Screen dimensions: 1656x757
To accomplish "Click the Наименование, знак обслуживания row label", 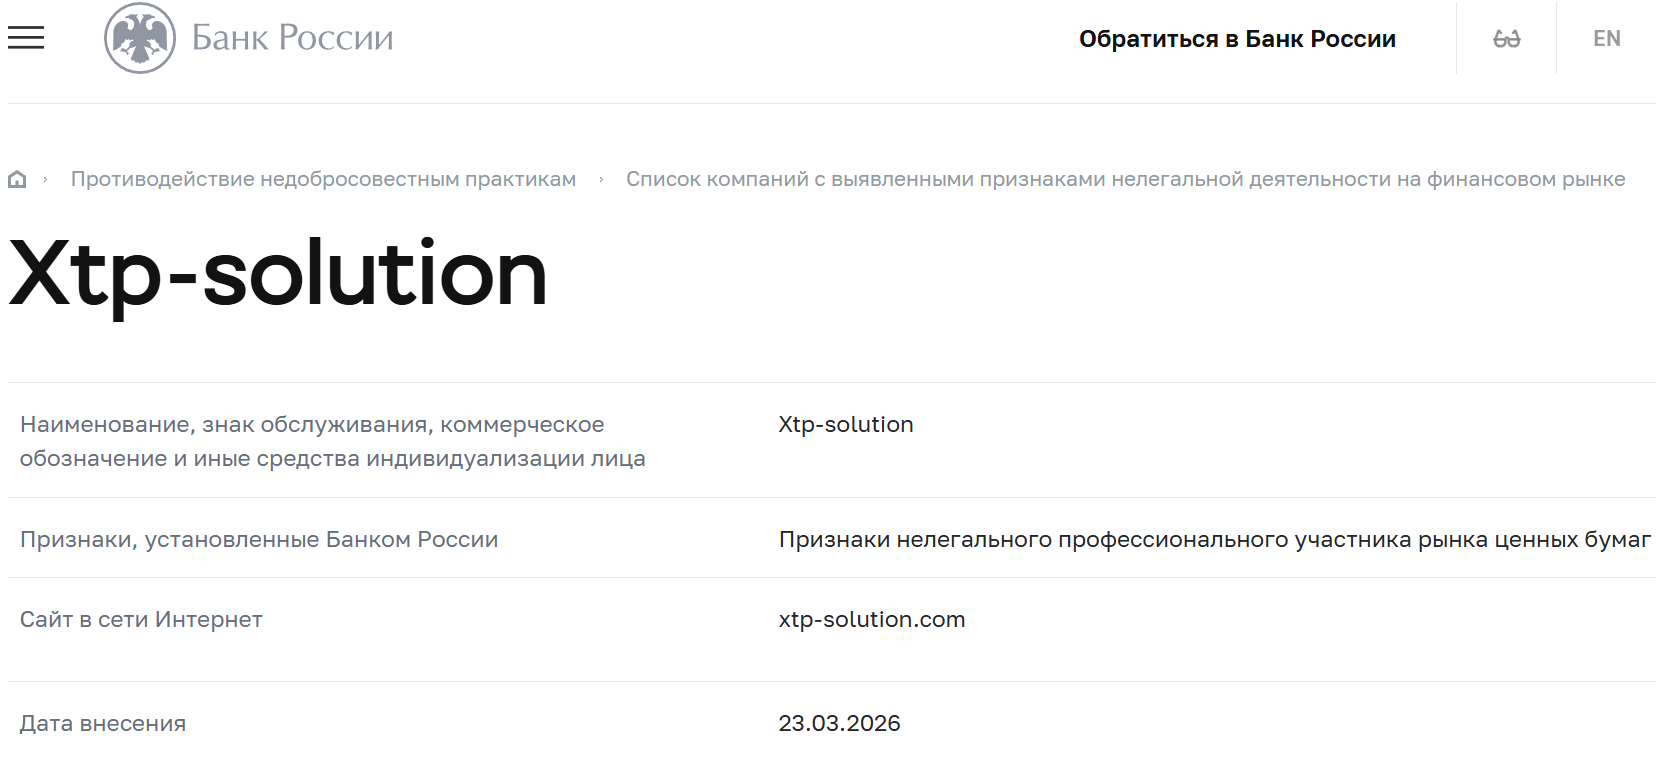I will [332, 441].
